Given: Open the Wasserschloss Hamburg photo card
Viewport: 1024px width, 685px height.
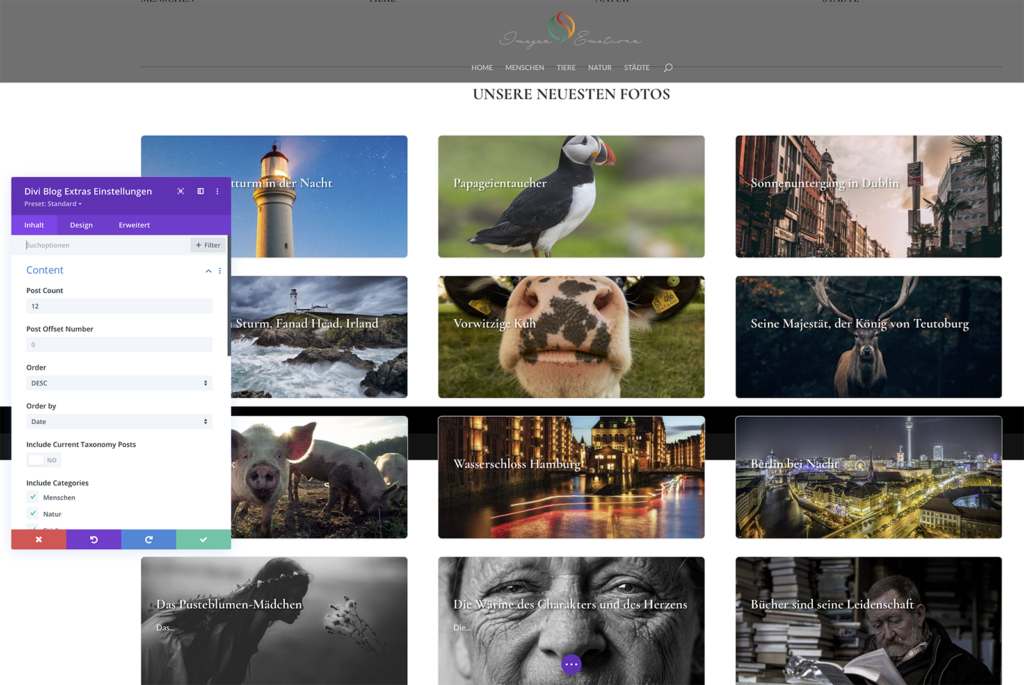Looking at the screenshot, I should [x=571, y=477].
